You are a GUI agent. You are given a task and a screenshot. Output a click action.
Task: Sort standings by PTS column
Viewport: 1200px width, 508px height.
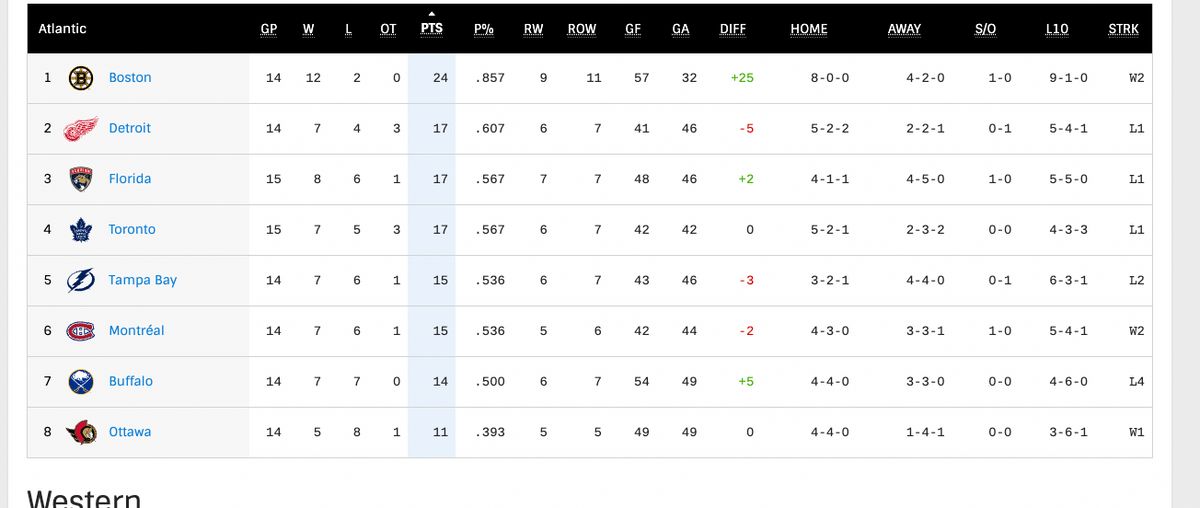(431, 29)
